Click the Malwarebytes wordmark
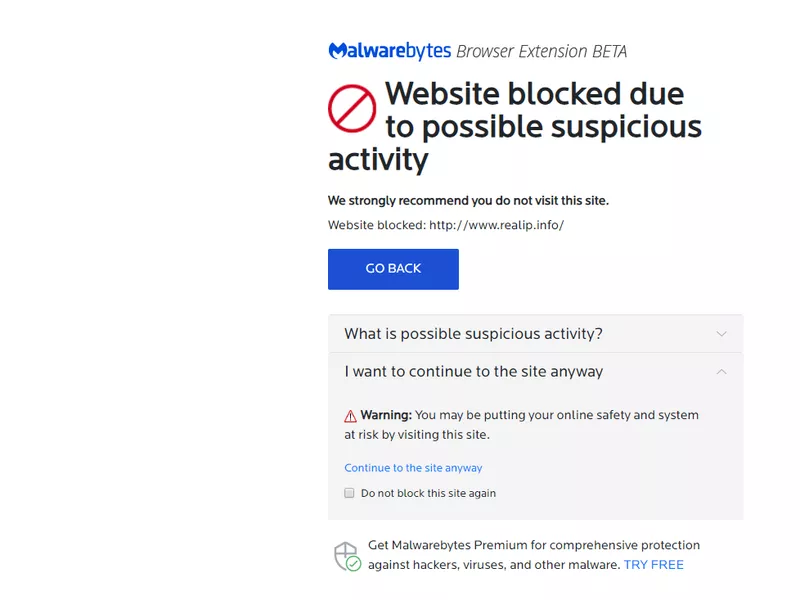Image resolution: width=800 pixels, height=600 pixels. tap(388, 50)
